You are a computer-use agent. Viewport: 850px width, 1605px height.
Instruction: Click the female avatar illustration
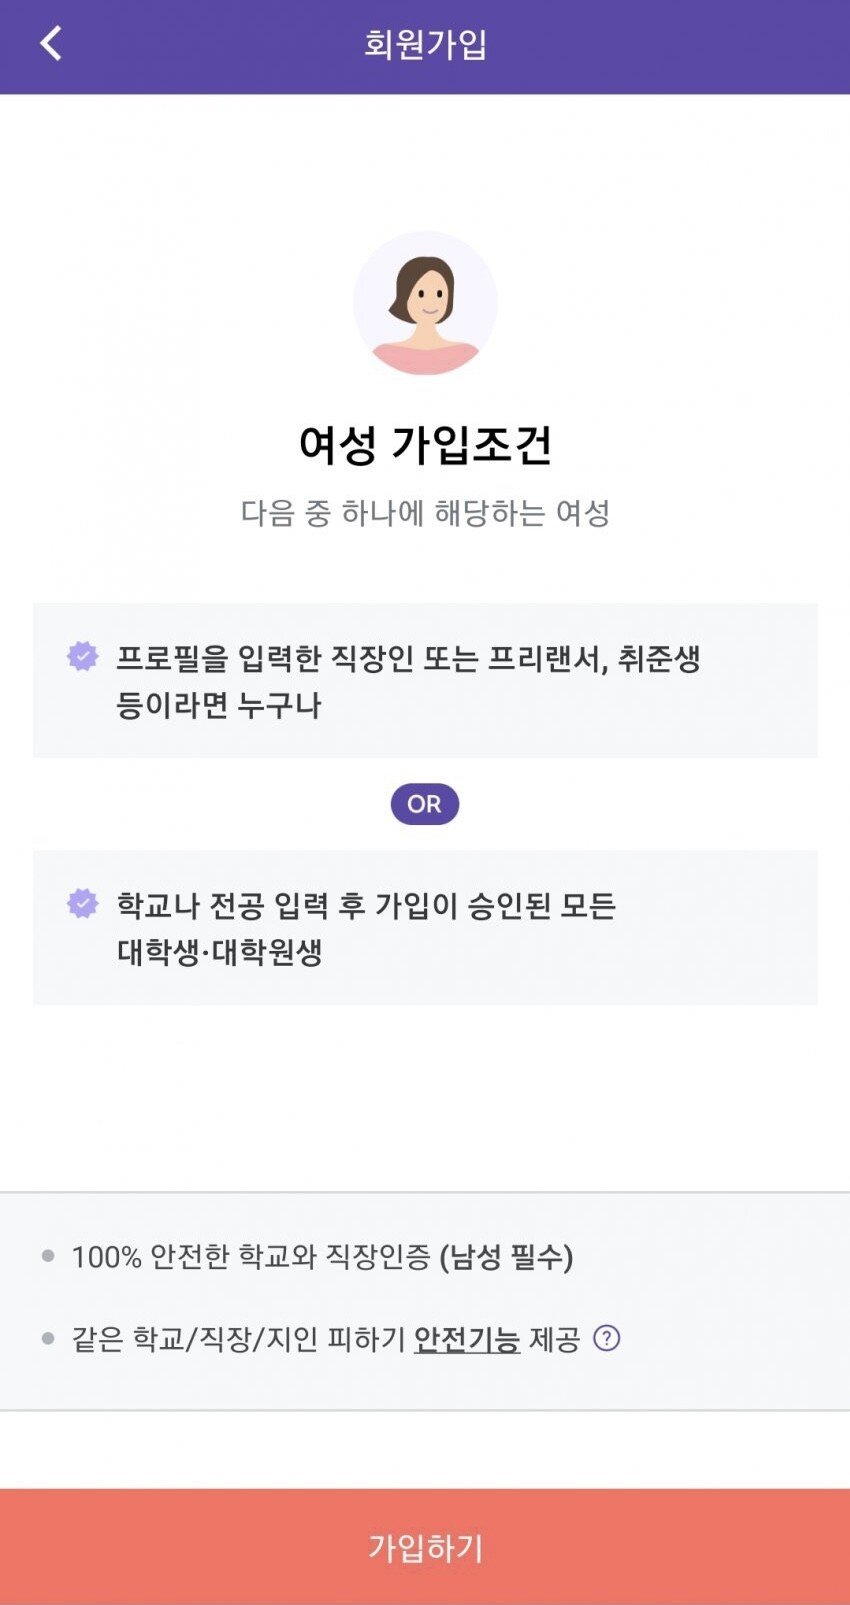click(425, 303)
